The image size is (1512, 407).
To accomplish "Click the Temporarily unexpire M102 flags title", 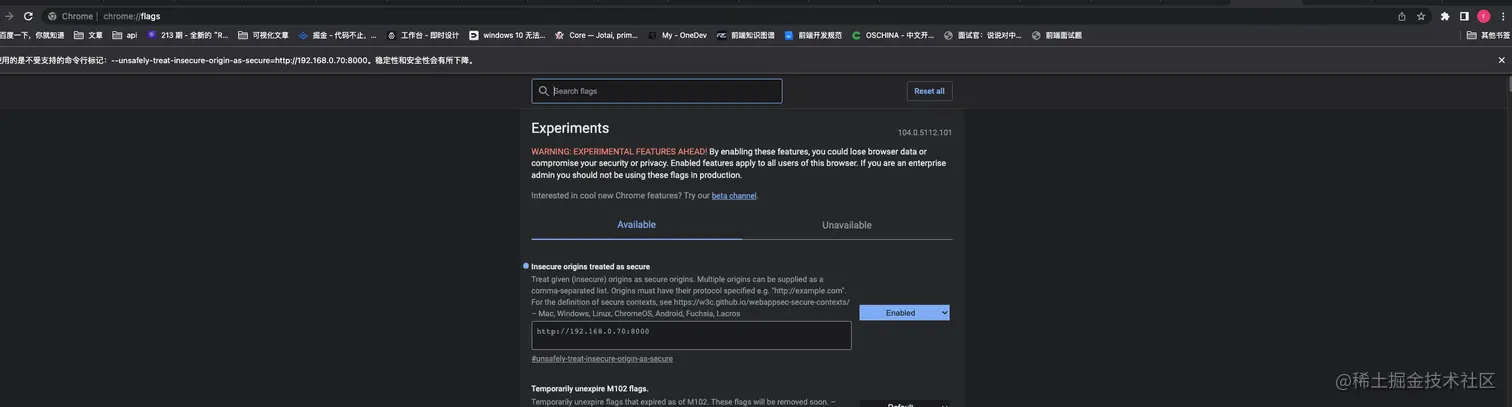I will 590,388.
